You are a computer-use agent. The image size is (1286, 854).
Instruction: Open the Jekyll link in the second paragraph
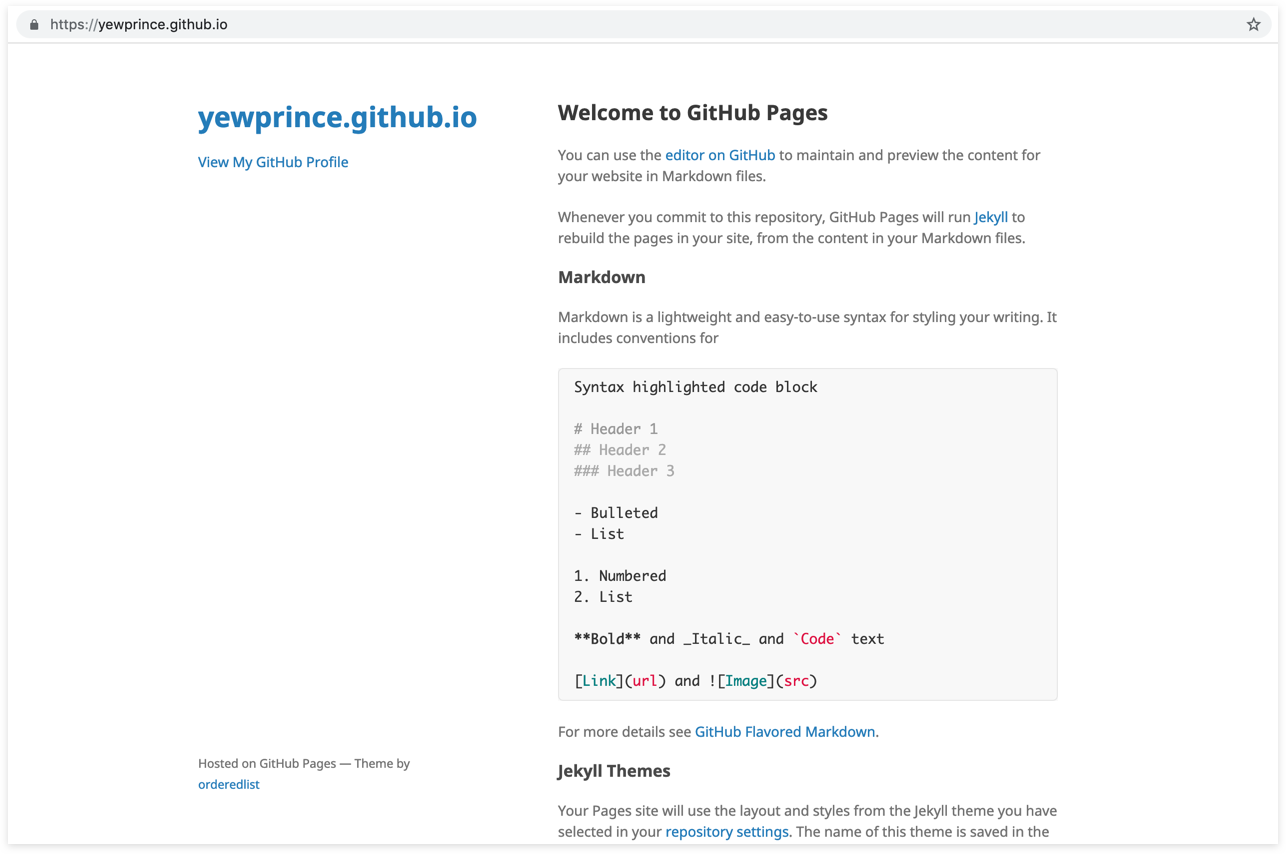pos(990,217)
